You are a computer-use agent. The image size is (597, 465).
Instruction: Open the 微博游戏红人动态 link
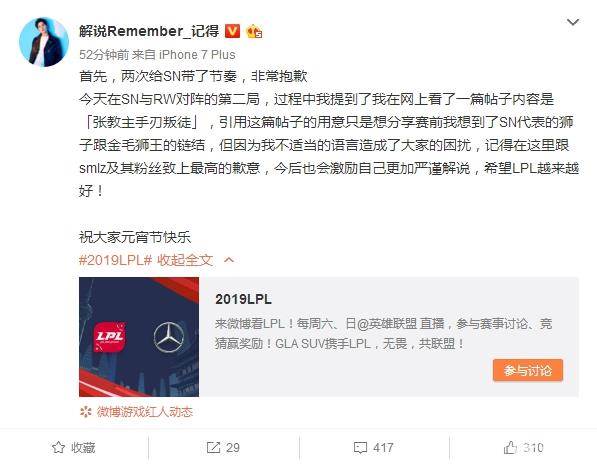pos(145,412)
